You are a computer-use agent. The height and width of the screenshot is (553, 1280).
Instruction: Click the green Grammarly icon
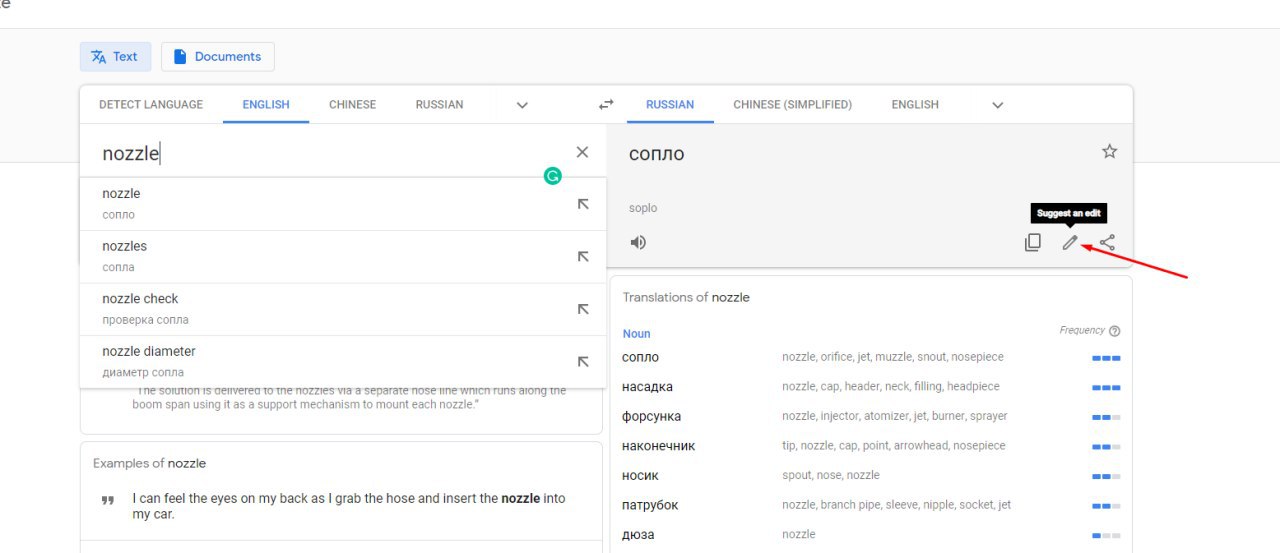click(x=553, y=176)
